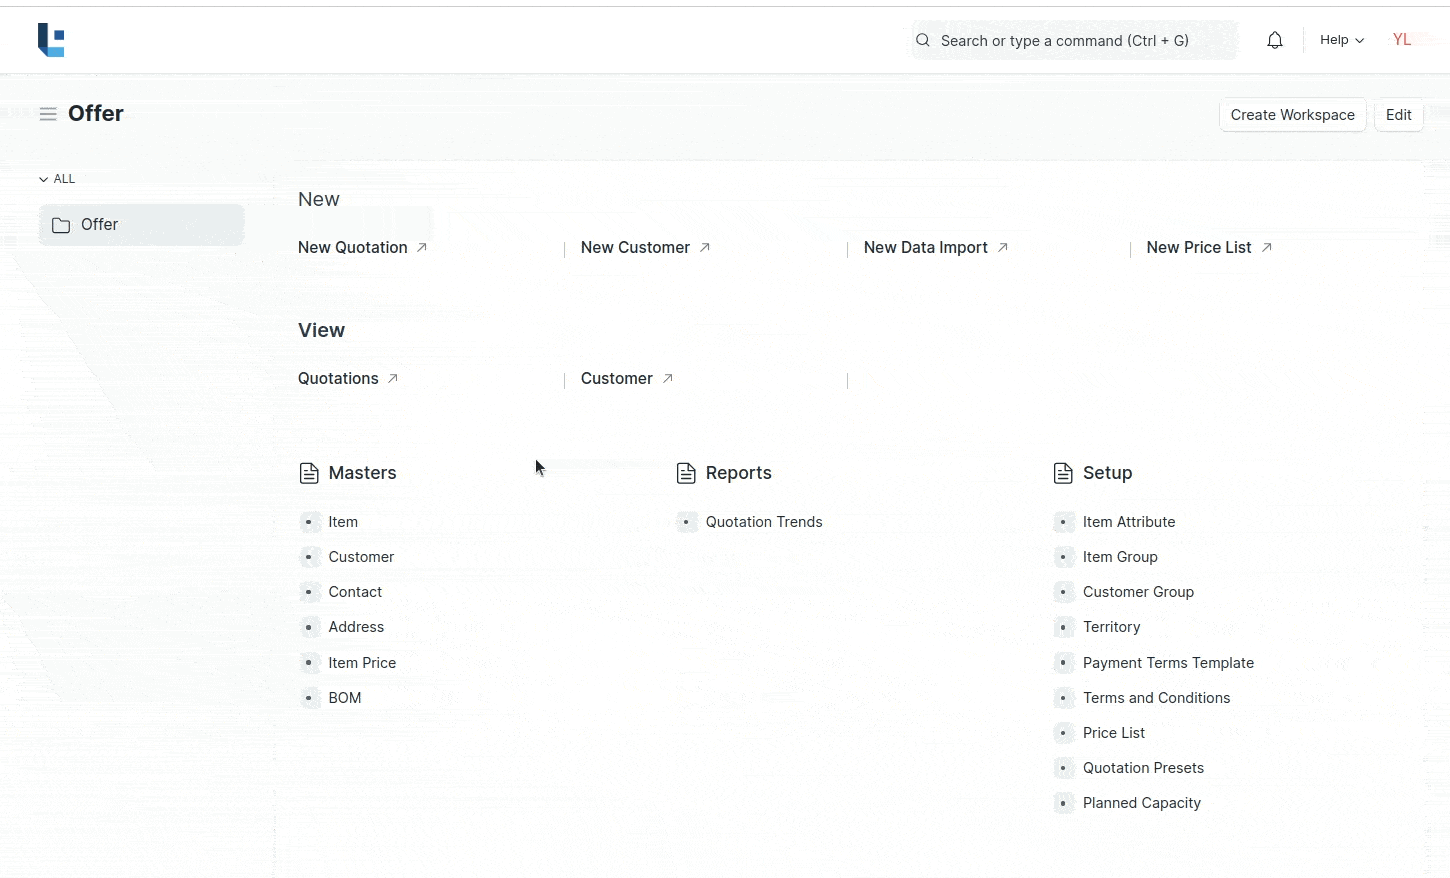Open the Help dropdown menu

click(x=1341, y=40)
